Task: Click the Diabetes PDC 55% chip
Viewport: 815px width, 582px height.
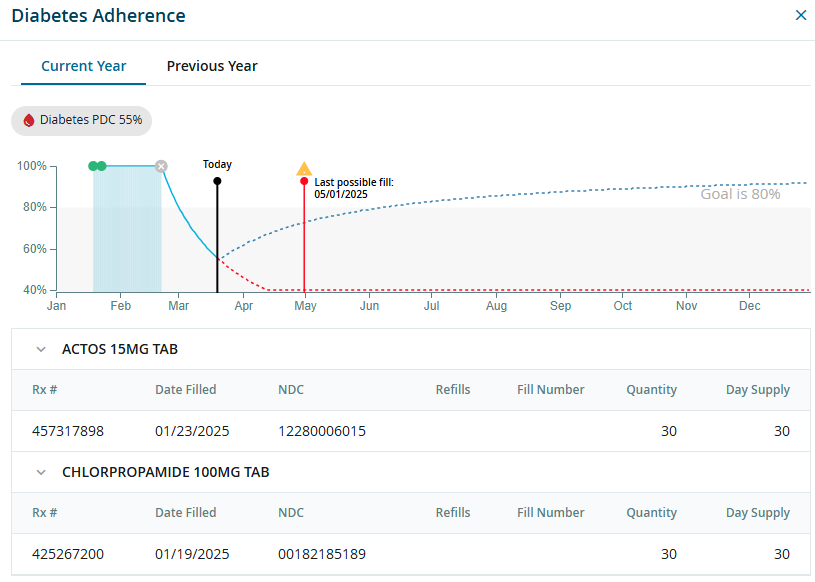Action: click(82, 120)
